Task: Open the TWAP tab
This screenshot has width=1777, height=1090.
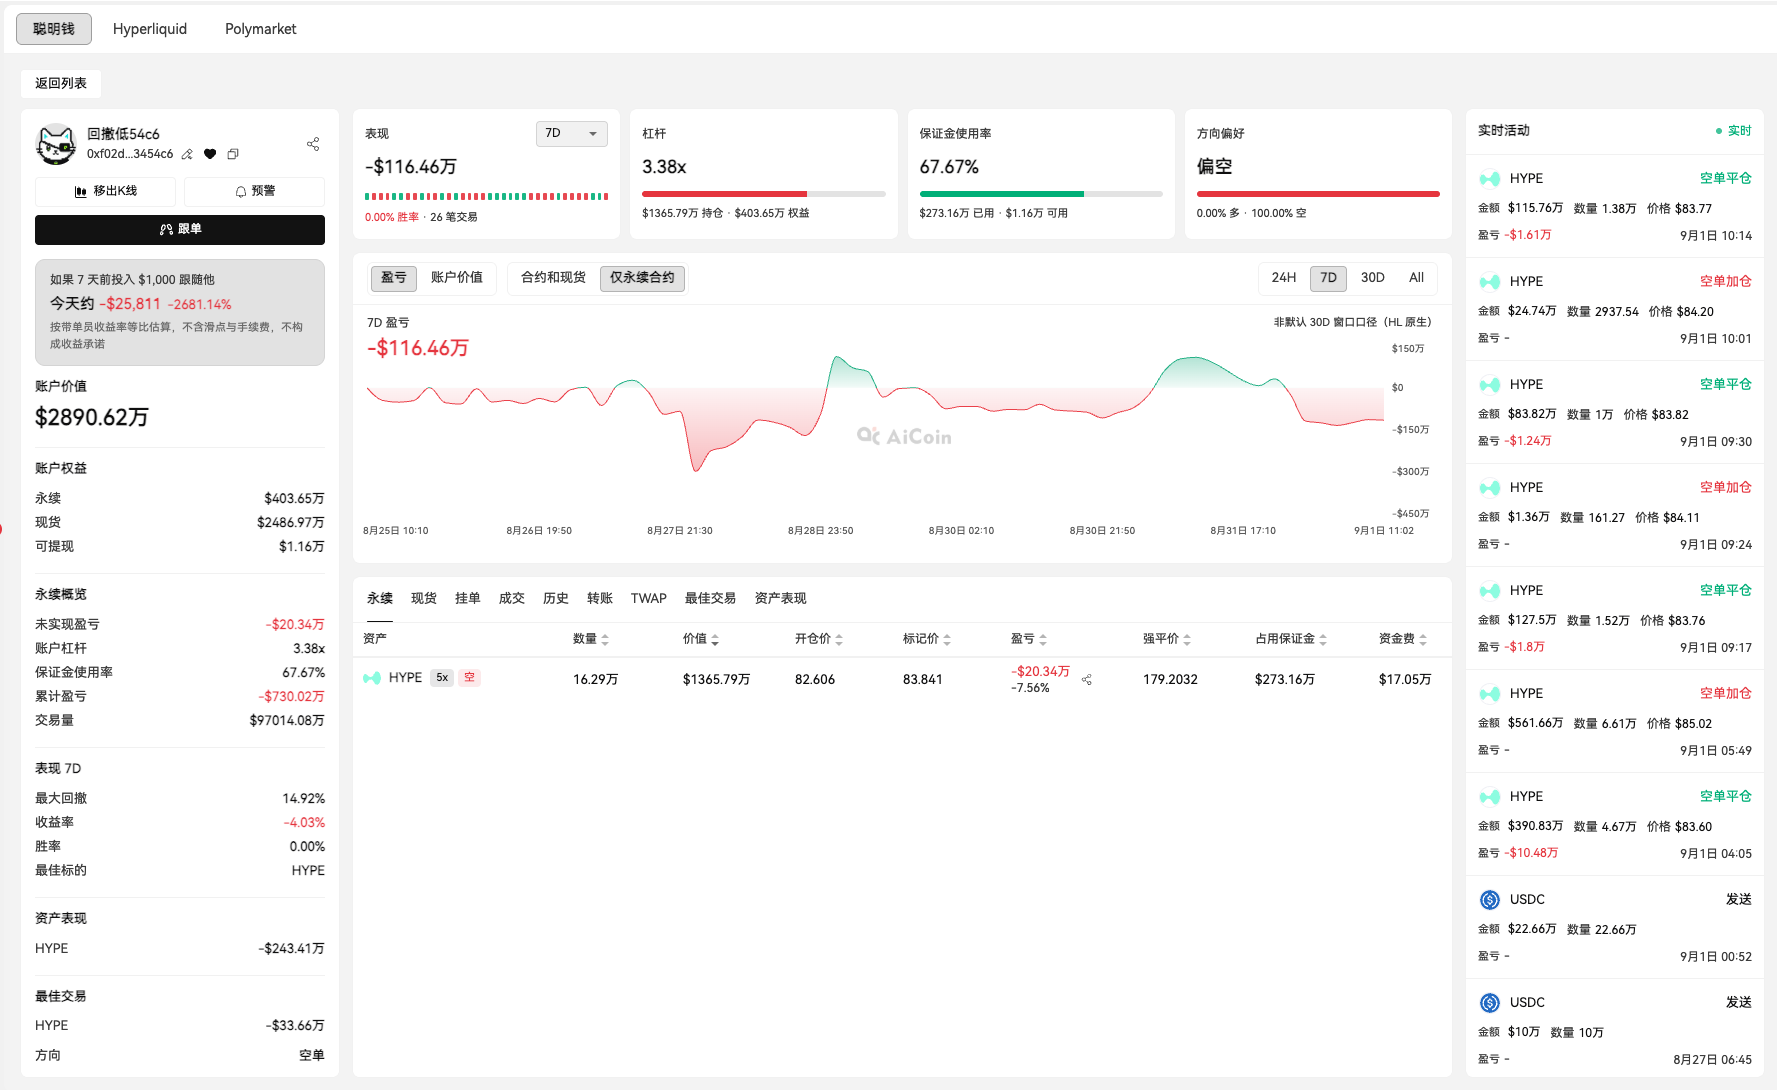Action: click(x=649, y=599)
